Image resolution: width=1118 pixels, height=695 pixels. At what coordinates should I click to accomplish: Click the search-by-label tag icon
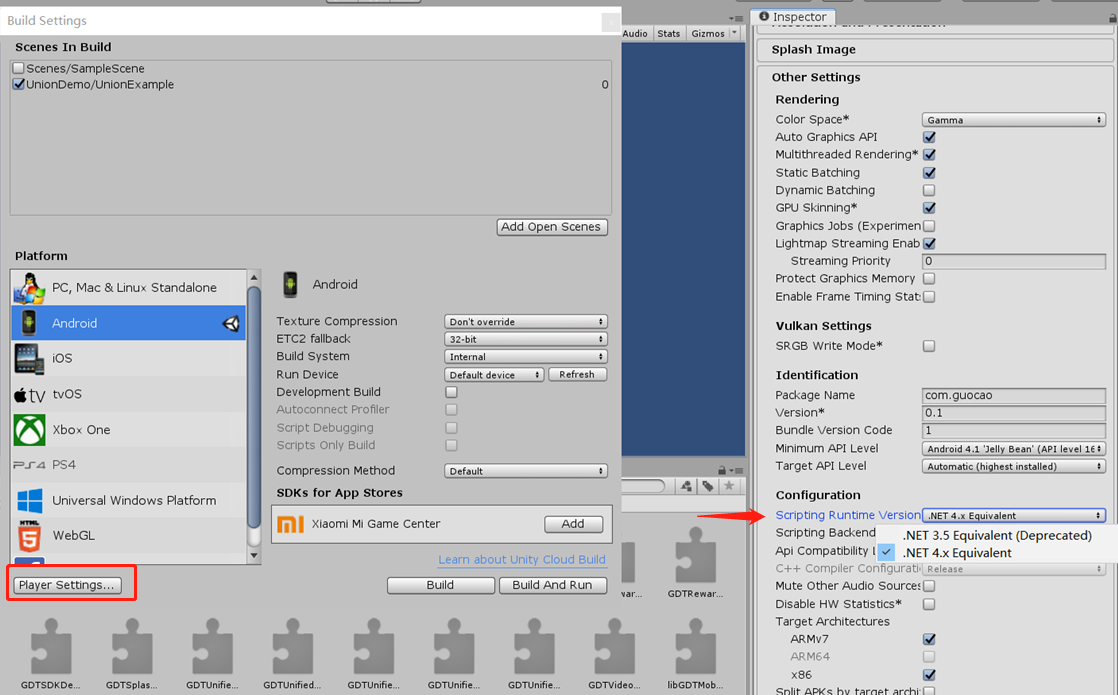708,486
